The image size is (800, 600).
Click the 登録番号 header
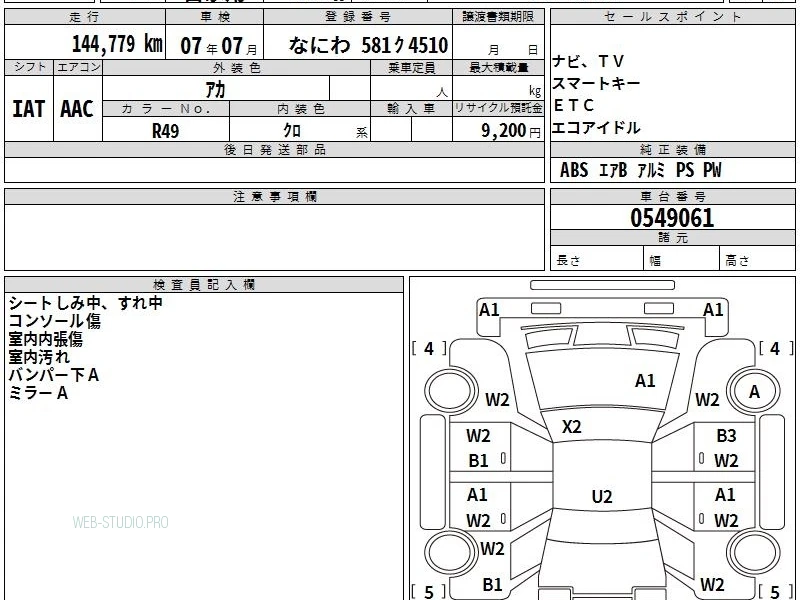pos(358,17)
